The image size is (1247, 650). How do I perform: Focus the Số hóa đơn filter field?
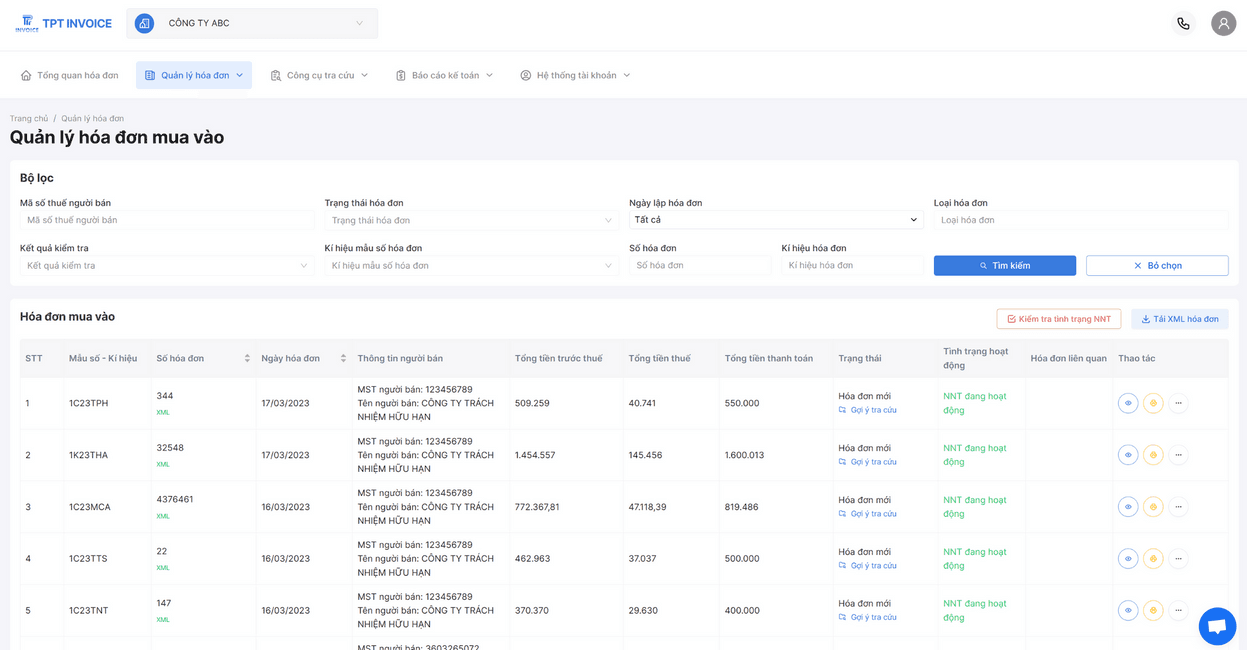click(x=700, y=266)
